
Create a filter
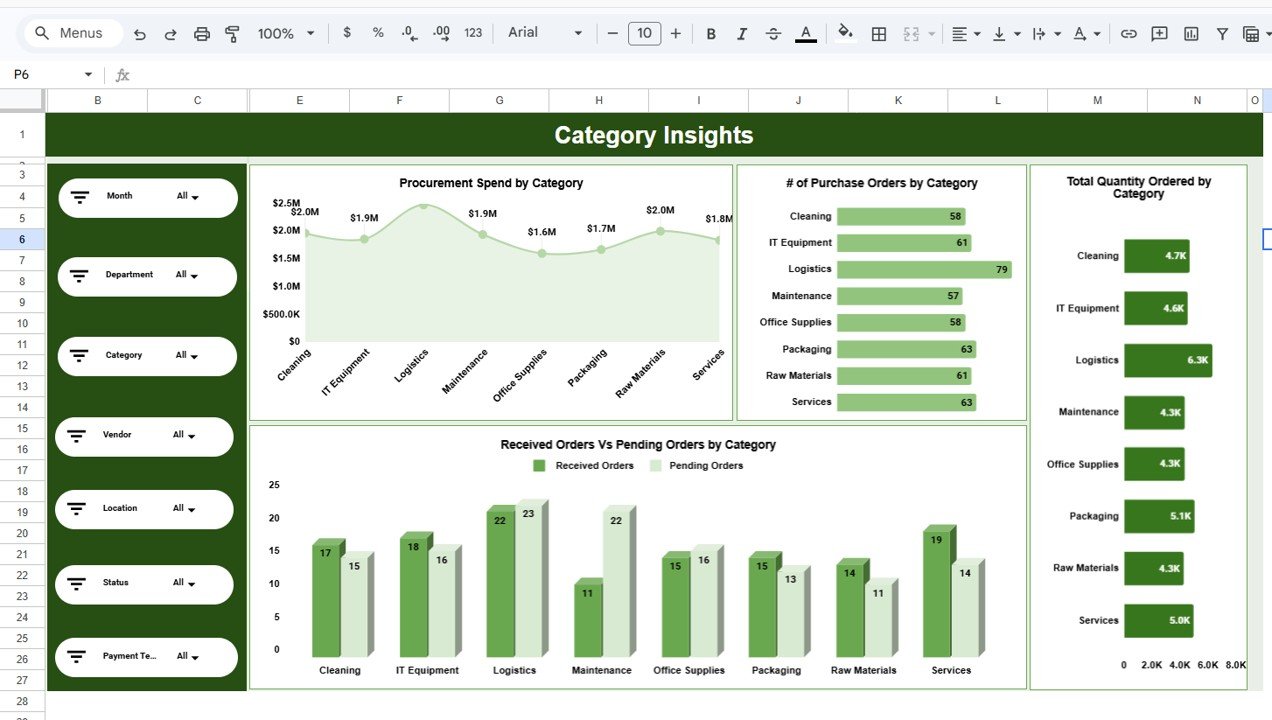click(1221, 33)
